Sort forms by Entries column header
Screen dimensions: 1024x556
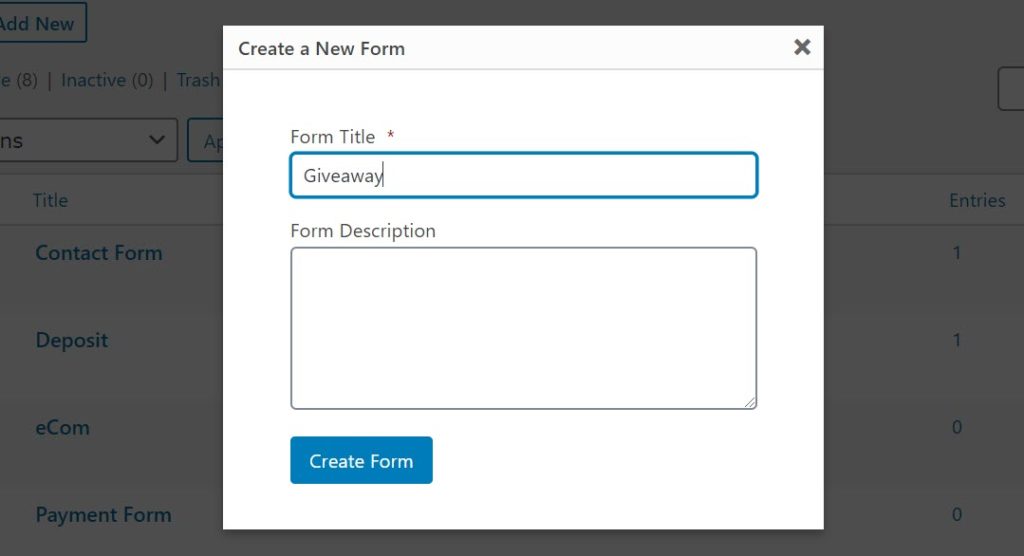click(976, 200)
